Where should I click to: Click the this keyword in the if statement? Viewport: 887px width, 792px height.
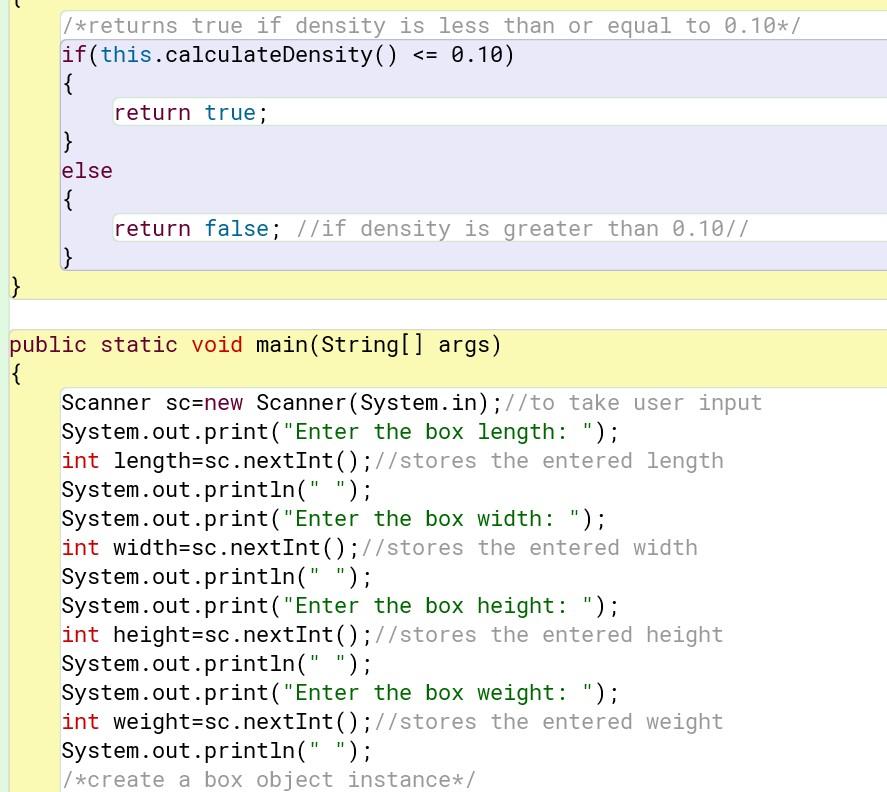[x=121, y=55]
